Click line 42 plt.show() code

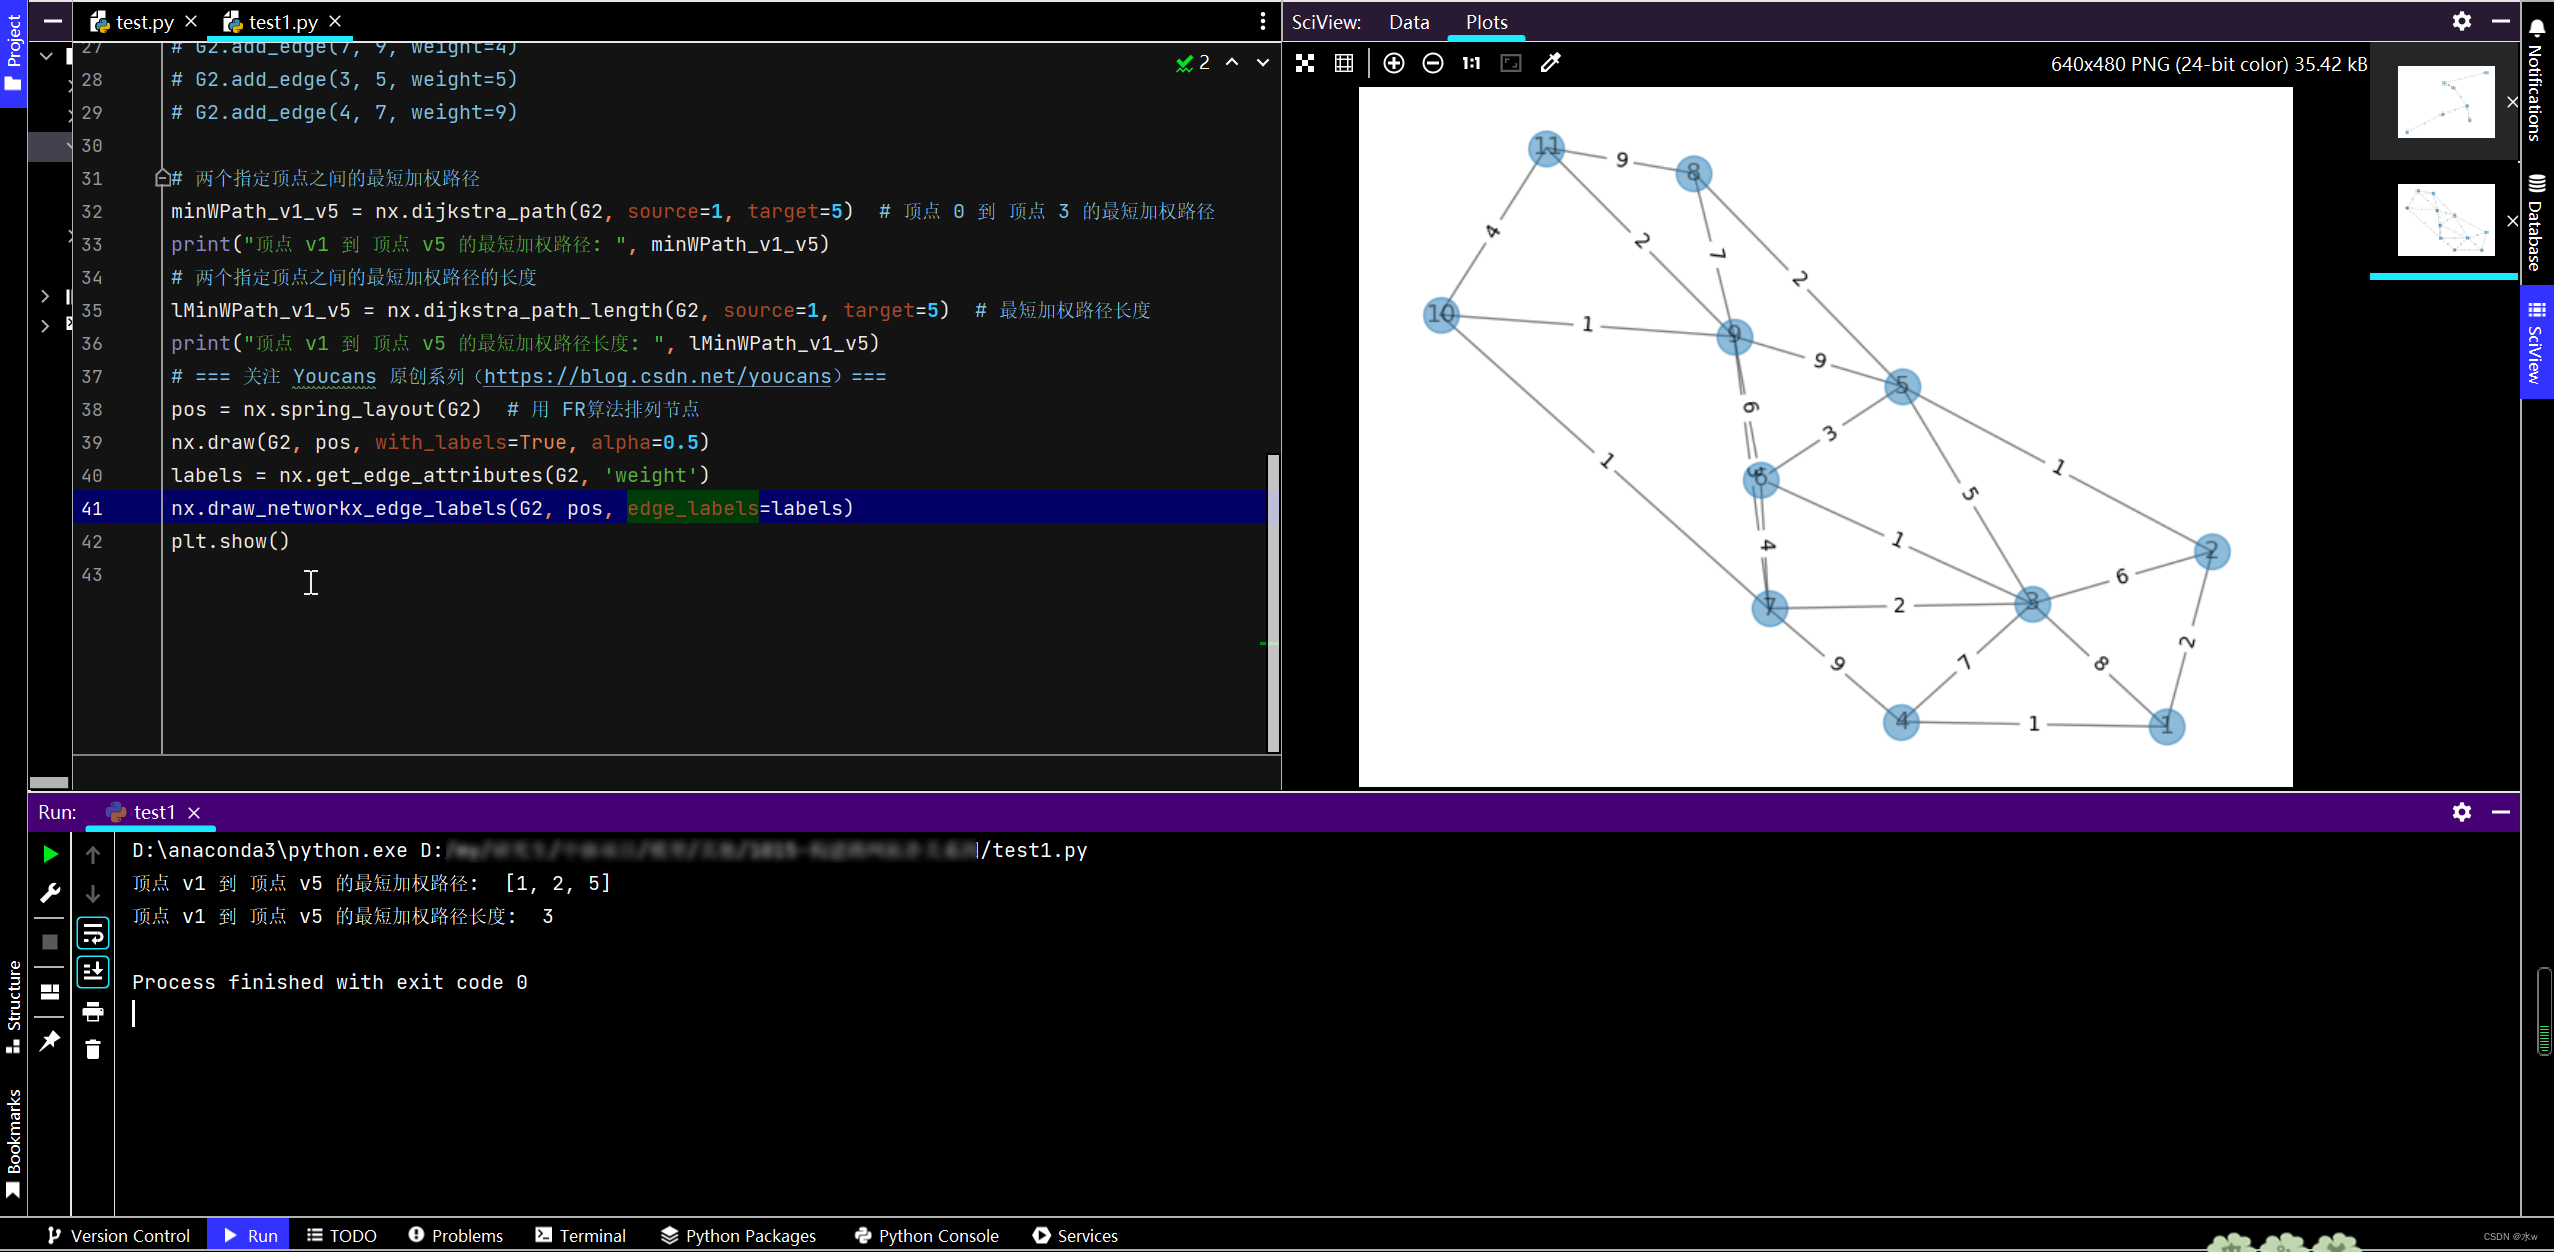tap(230, 541)
